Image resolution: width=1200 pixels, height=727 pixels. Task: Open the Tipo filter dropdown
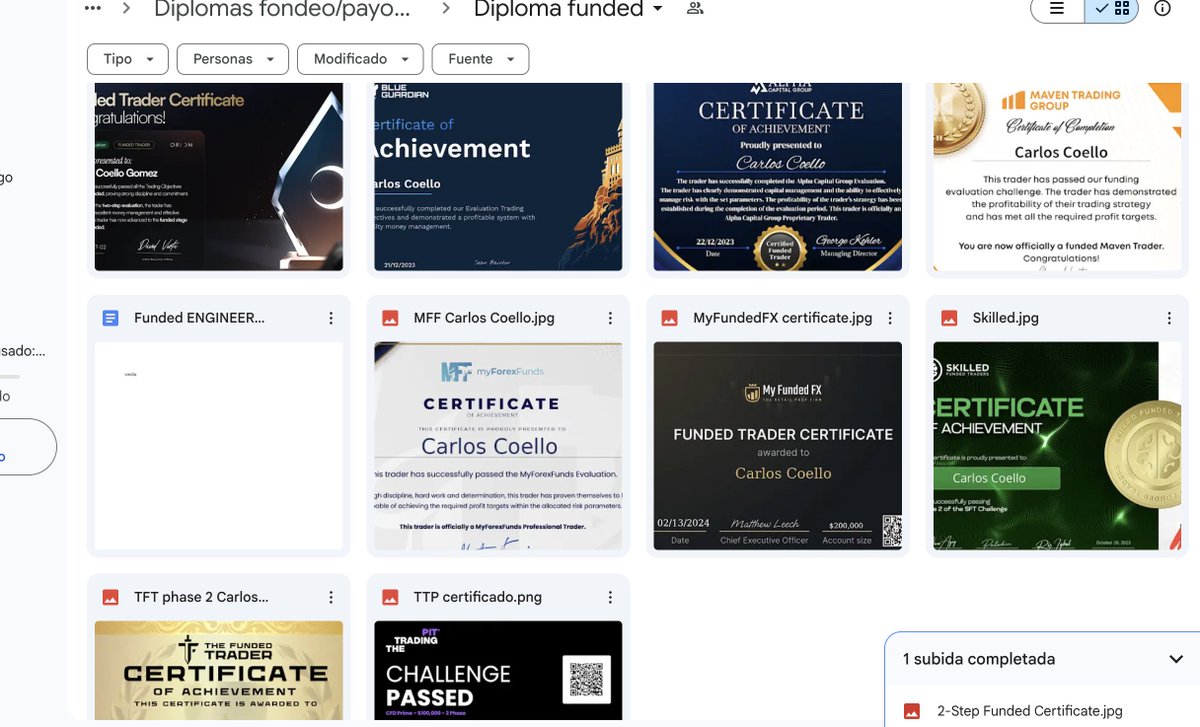pyautogui.click(x=128, y=59)
